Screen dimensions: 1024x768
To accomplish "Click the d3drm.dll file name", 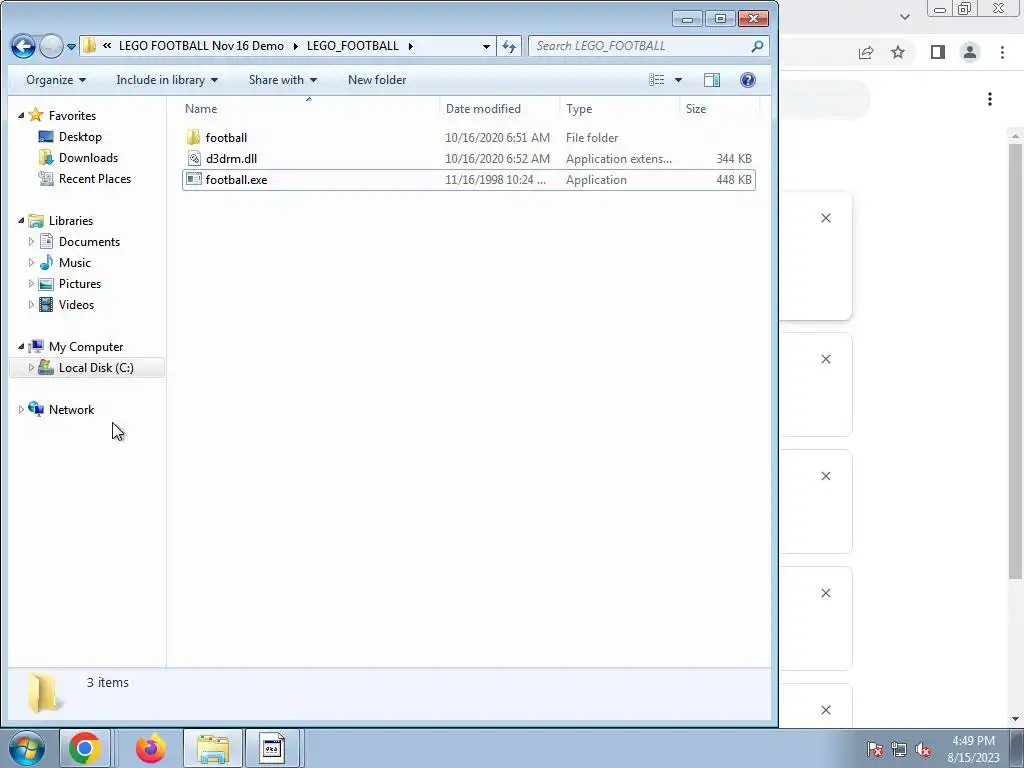I will 231,159.
